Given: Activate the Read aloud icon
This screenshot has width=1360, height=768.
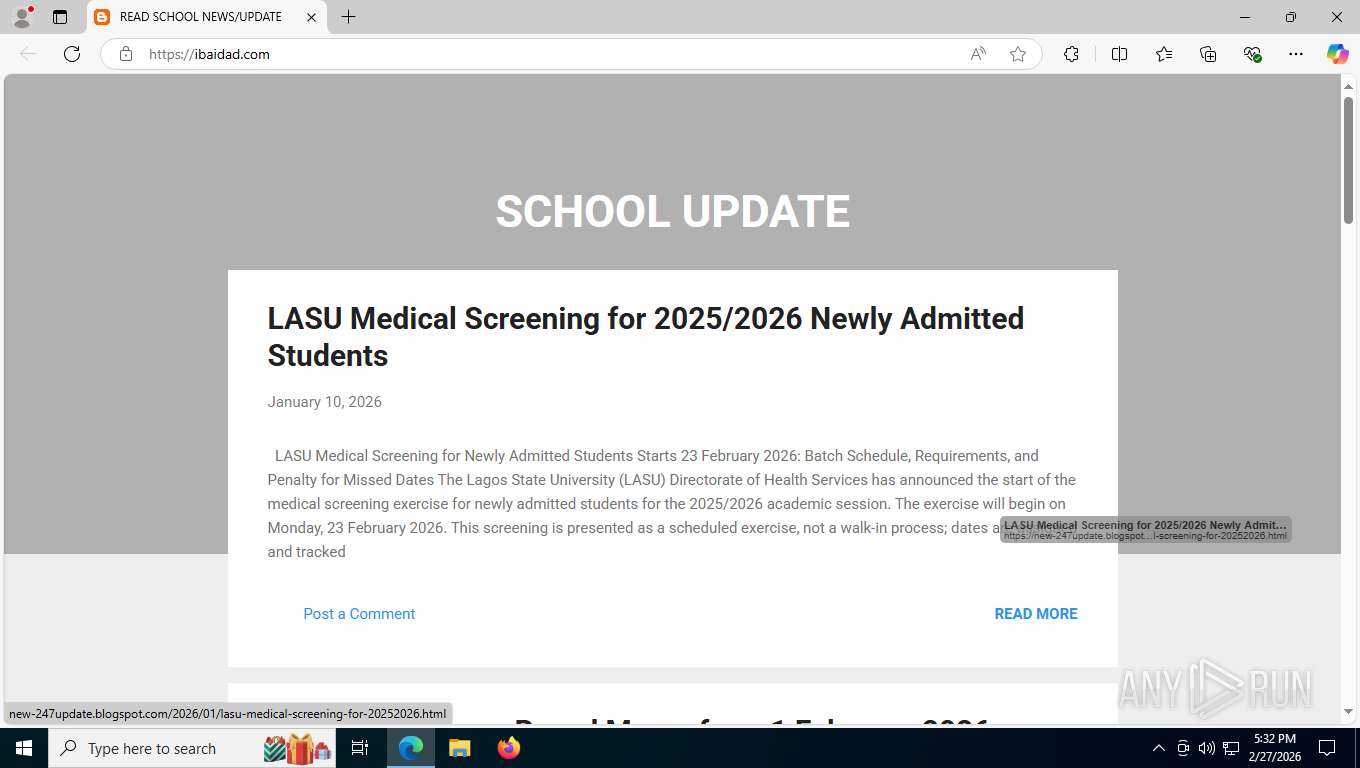Looking at the screenshot, I should pos(978,54).
